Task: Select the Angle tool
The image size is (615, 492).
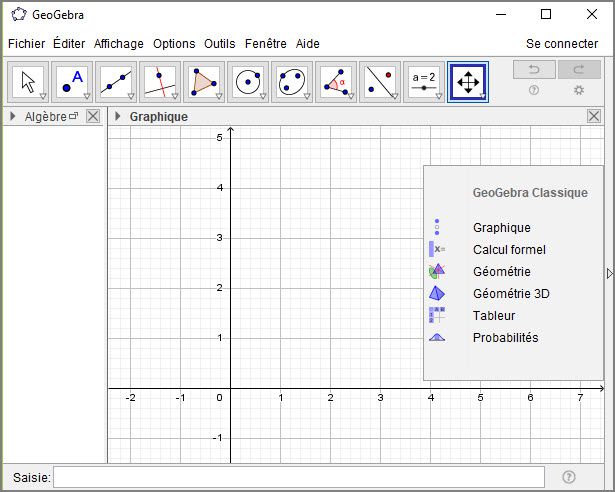Action: pos(335,82)
